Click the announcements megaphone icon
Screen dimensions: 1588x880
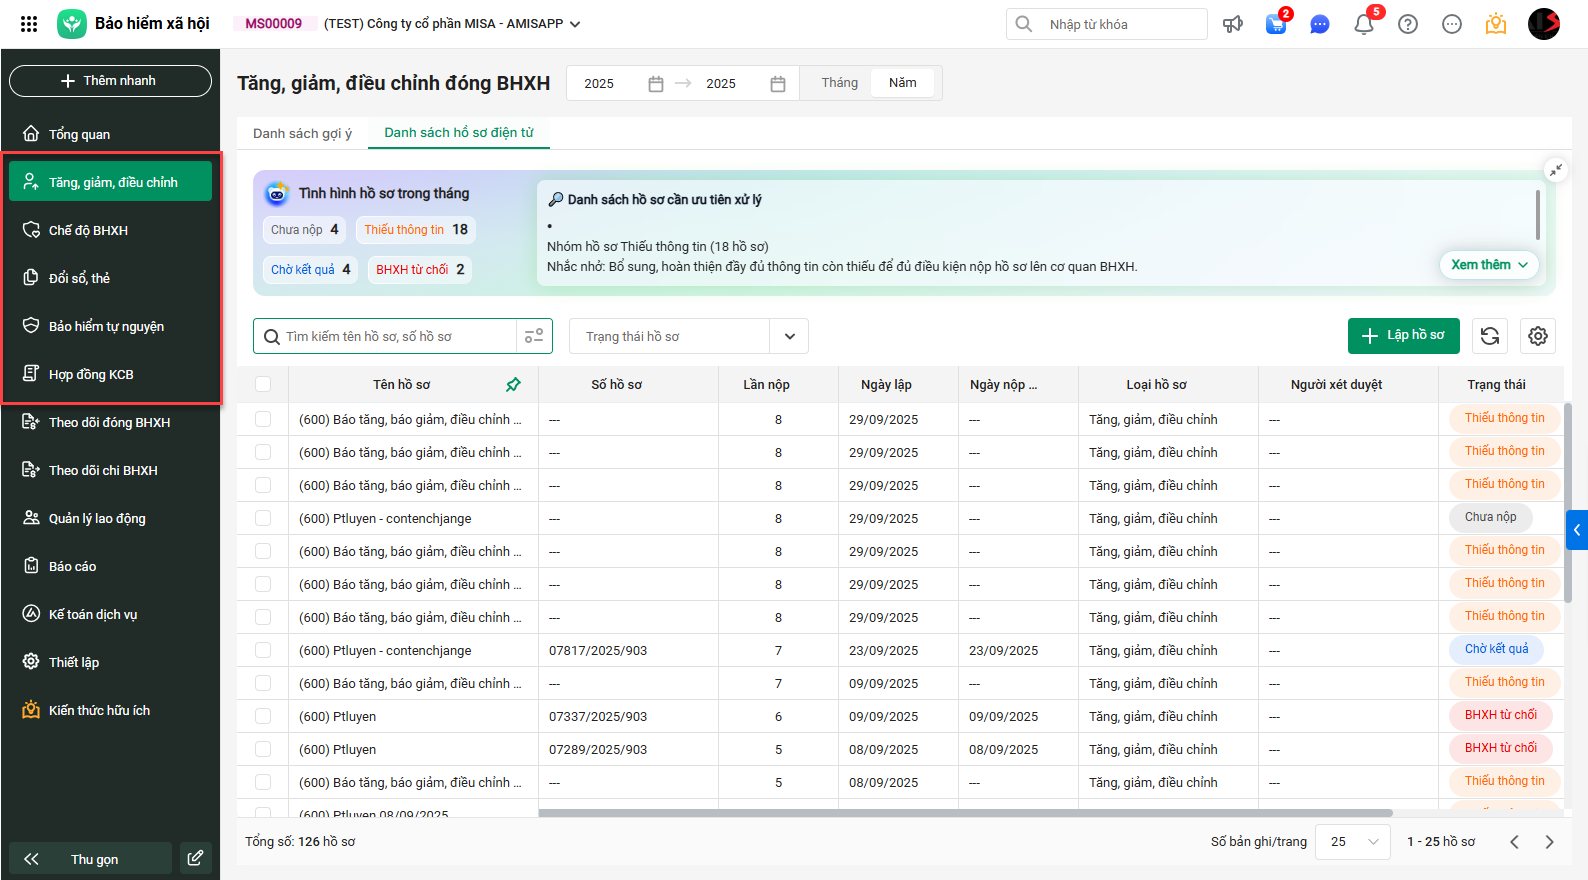1233,24
